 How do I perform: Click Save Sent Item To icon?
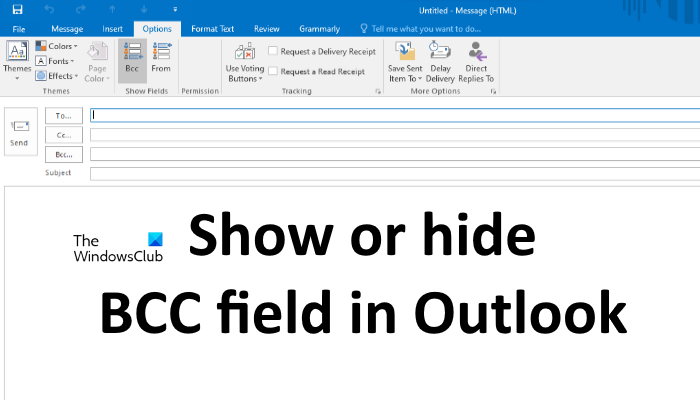(405, 62)
